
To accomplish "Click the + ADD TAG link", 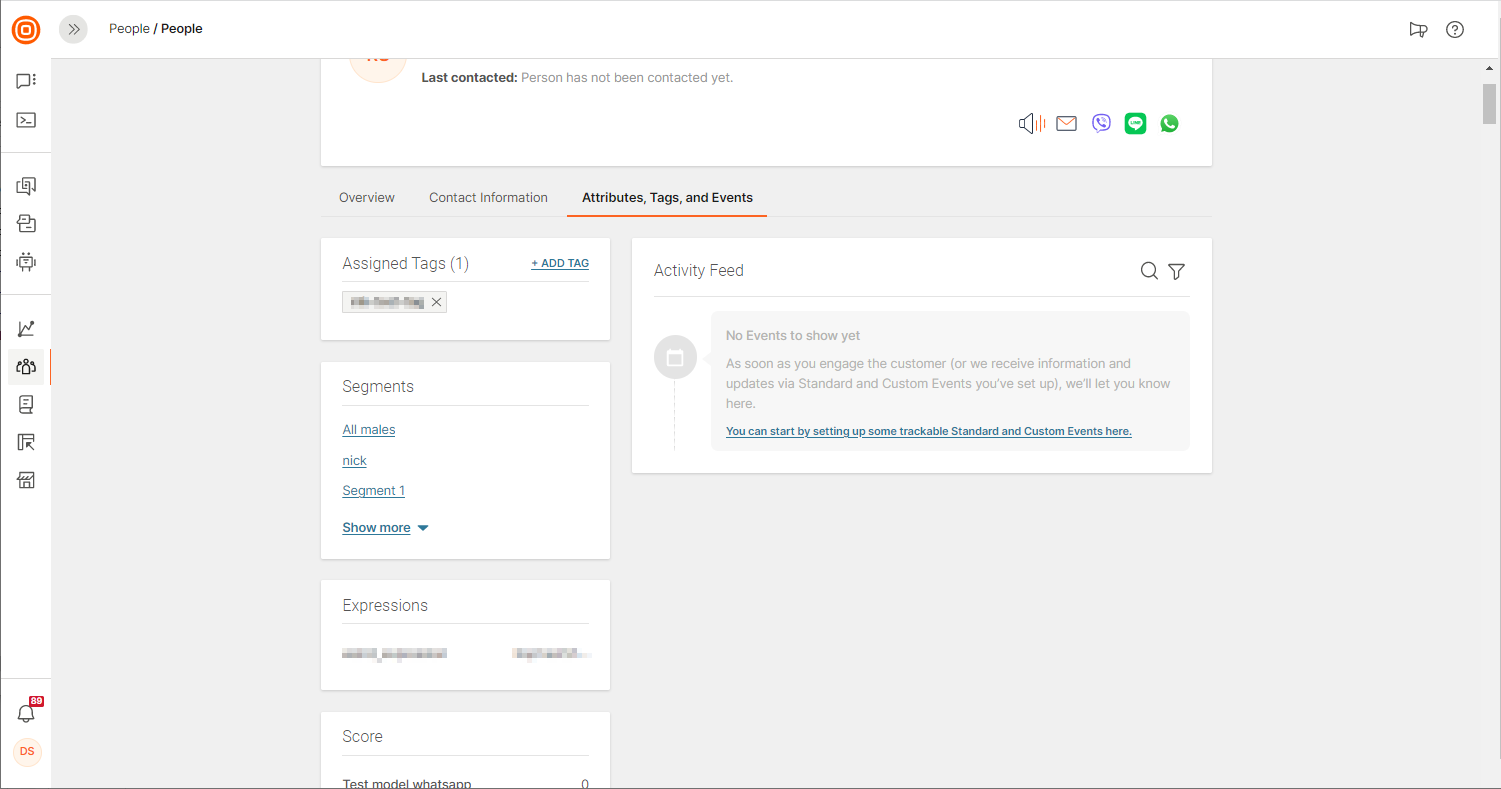I will (560, 264).
